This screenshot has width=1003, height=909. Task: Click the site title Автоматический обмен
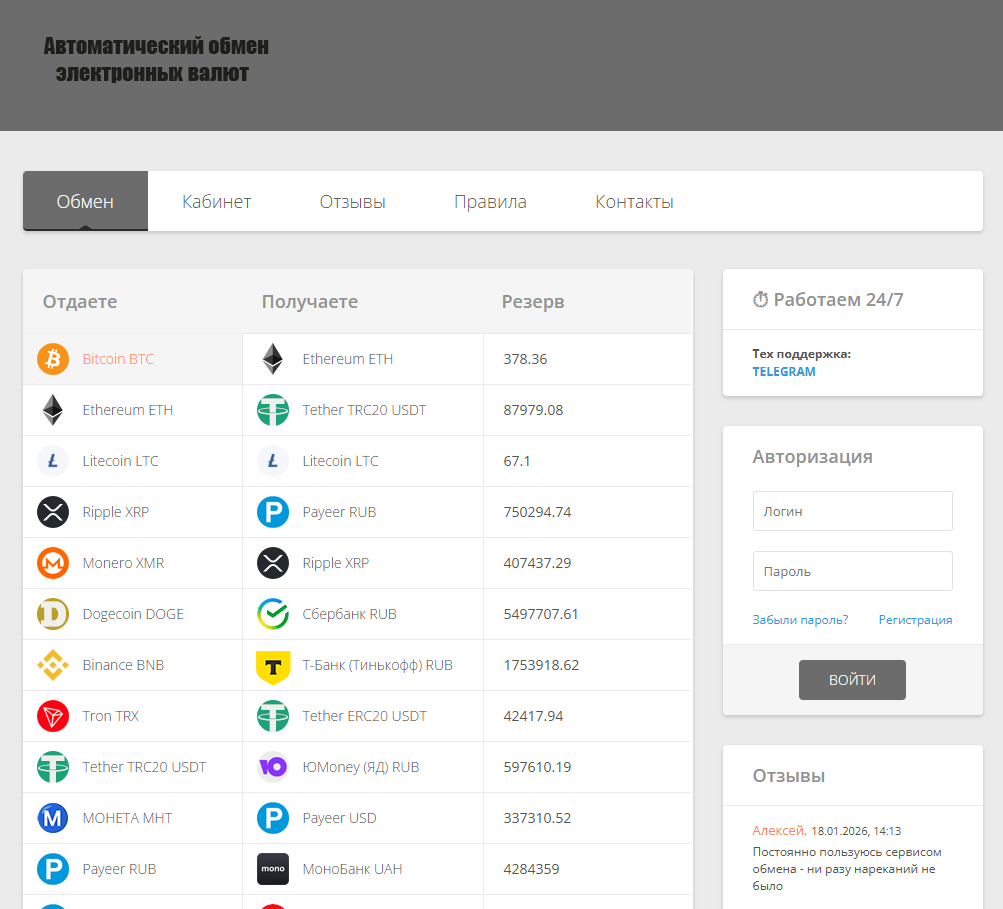(156, 59)
